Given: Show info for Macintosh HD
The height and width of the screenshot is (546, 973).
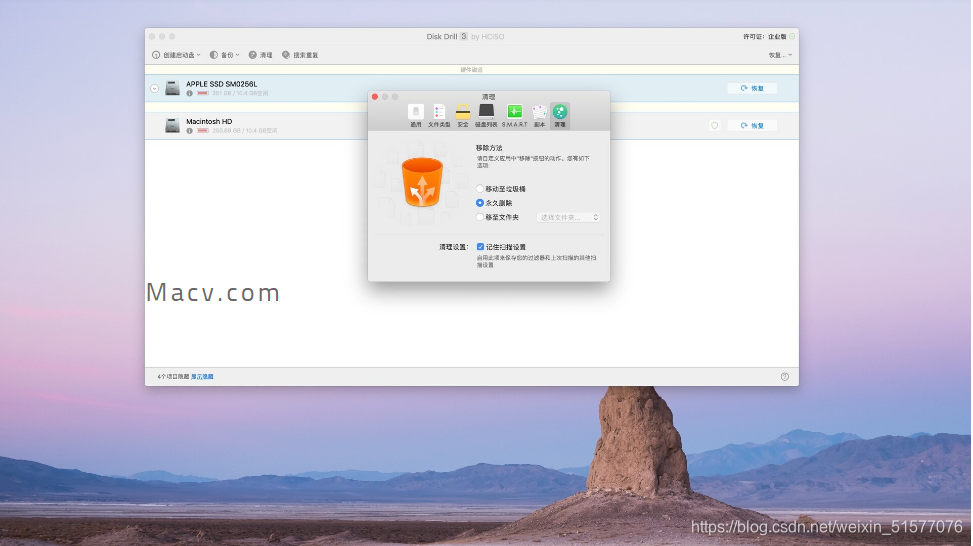Looking at the screenshot, I should point(189,131).
